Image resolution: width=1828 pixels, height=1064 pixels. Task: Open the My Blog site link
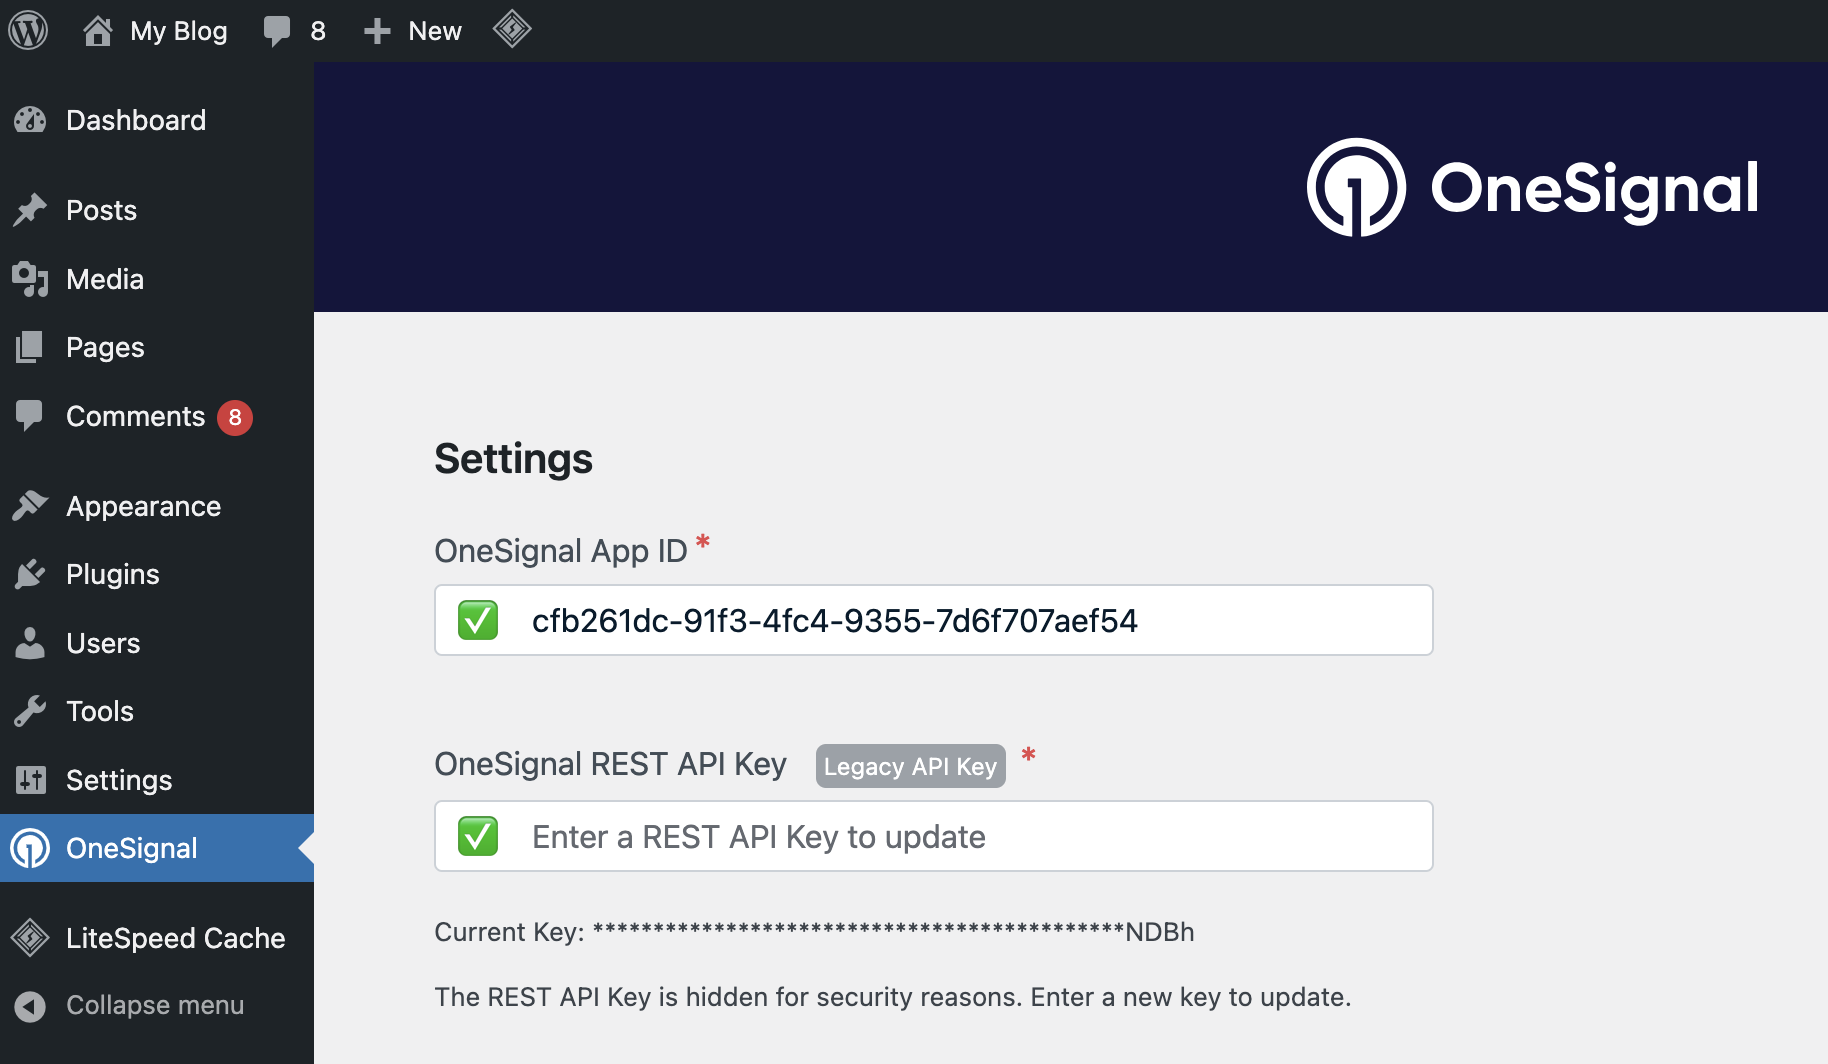pyautogui.click(x=178, y=31)
